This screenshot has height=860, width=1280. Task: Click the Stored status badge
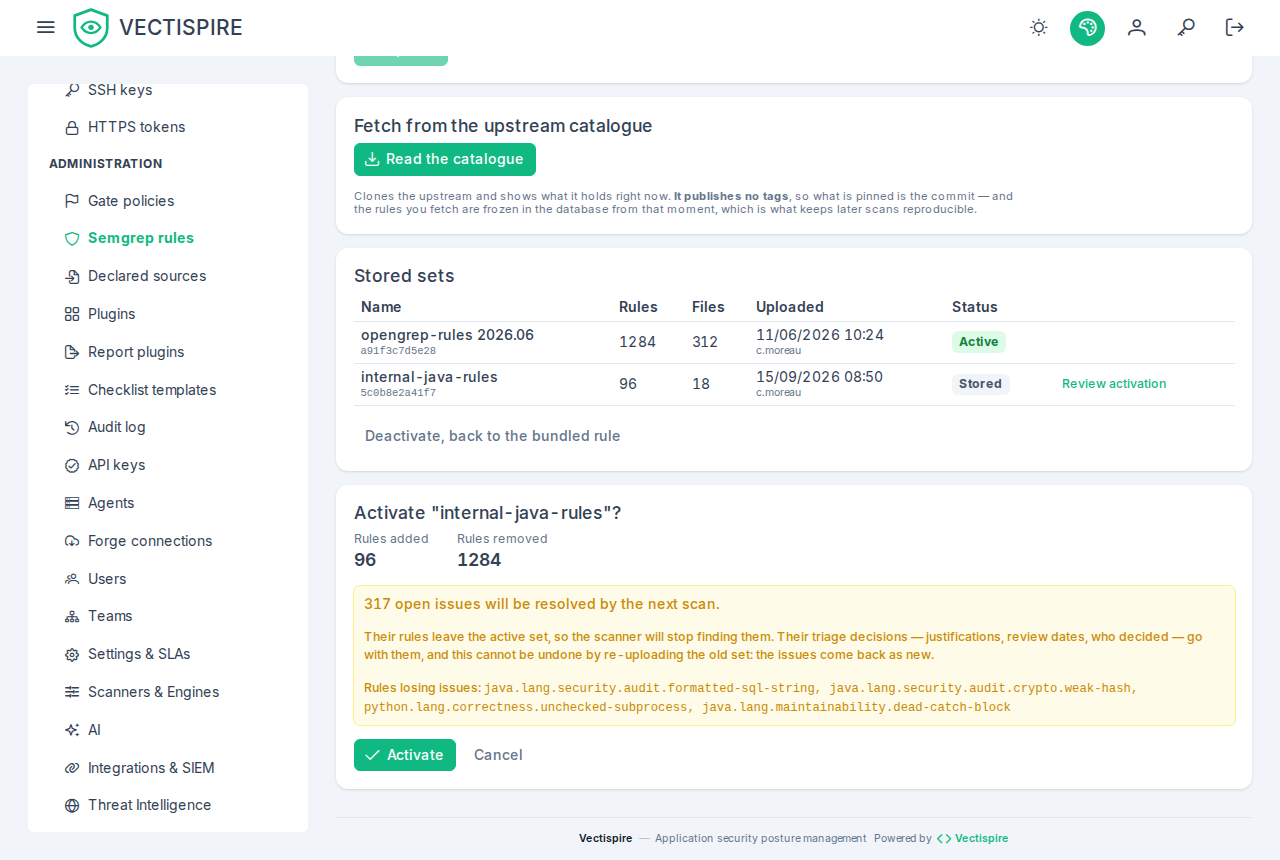(981, 384)
